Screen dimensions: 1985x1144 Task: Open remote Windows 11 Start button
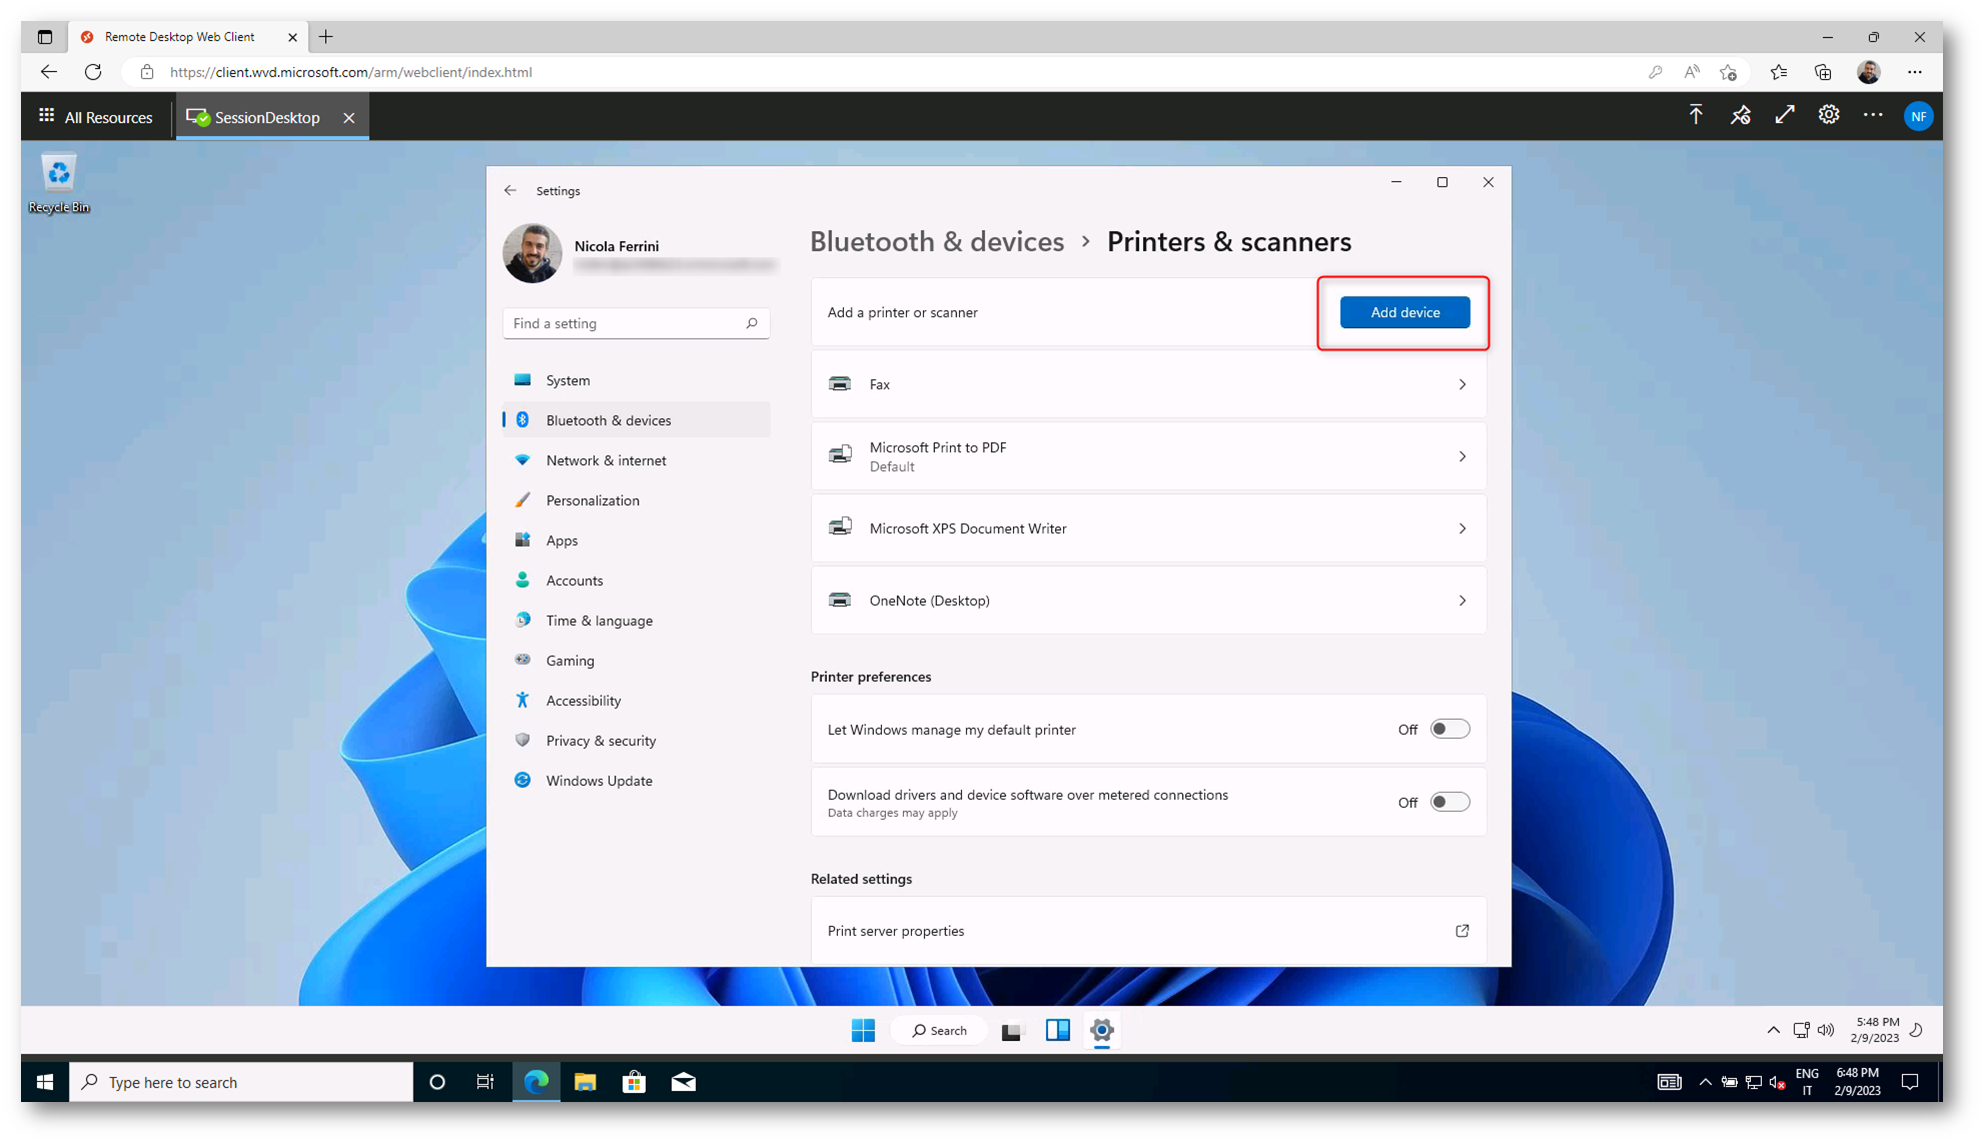[863, 1030]
